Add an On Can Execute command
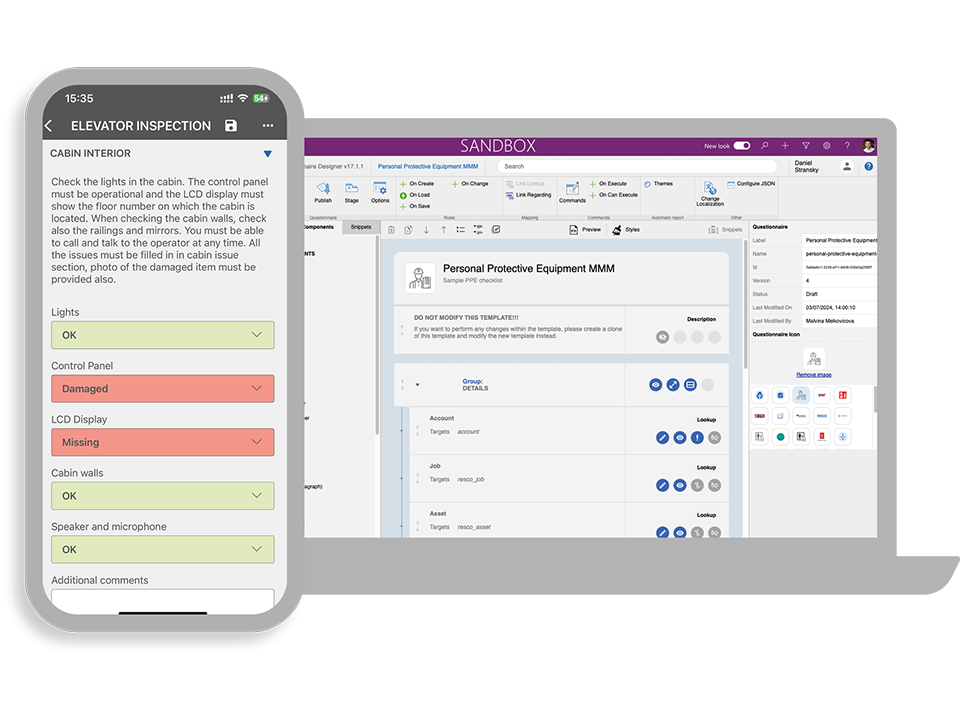This screenshot has width=960, height=720. (x=613, y=195)
